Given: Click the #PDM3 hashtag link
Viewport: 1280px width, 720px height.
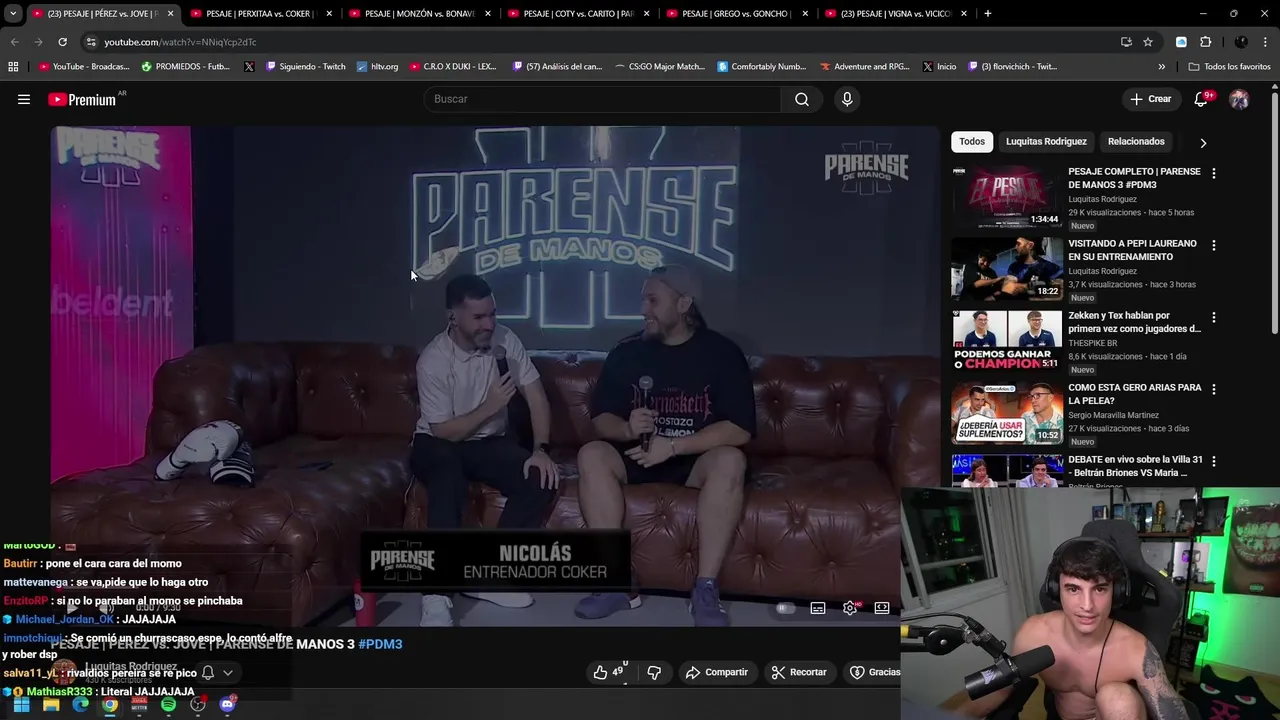Looking at the screenshot, I should [380, 644].
